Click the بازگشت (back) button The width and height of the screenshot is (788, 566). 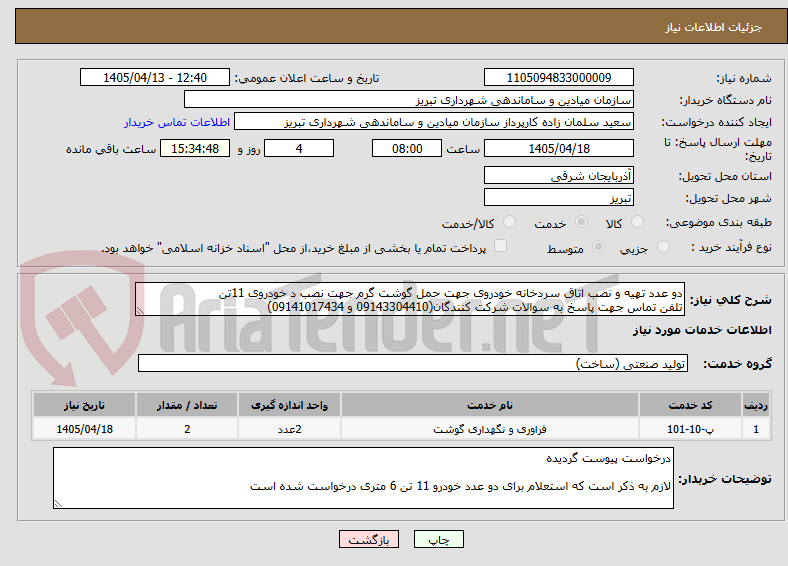(369, 539)
